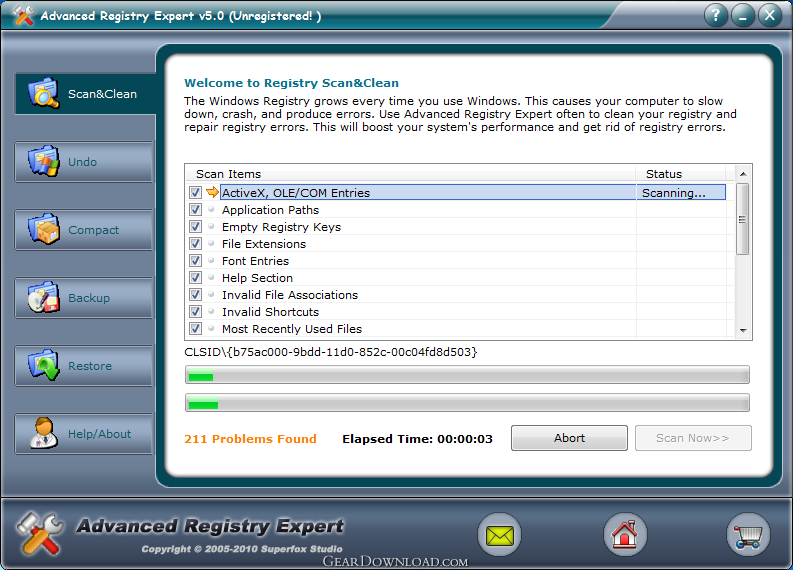Image resolution: width=793 pixels, height=570 pixels.
Task: Switch to the Restore section
Action: click(x=83, y=366)
